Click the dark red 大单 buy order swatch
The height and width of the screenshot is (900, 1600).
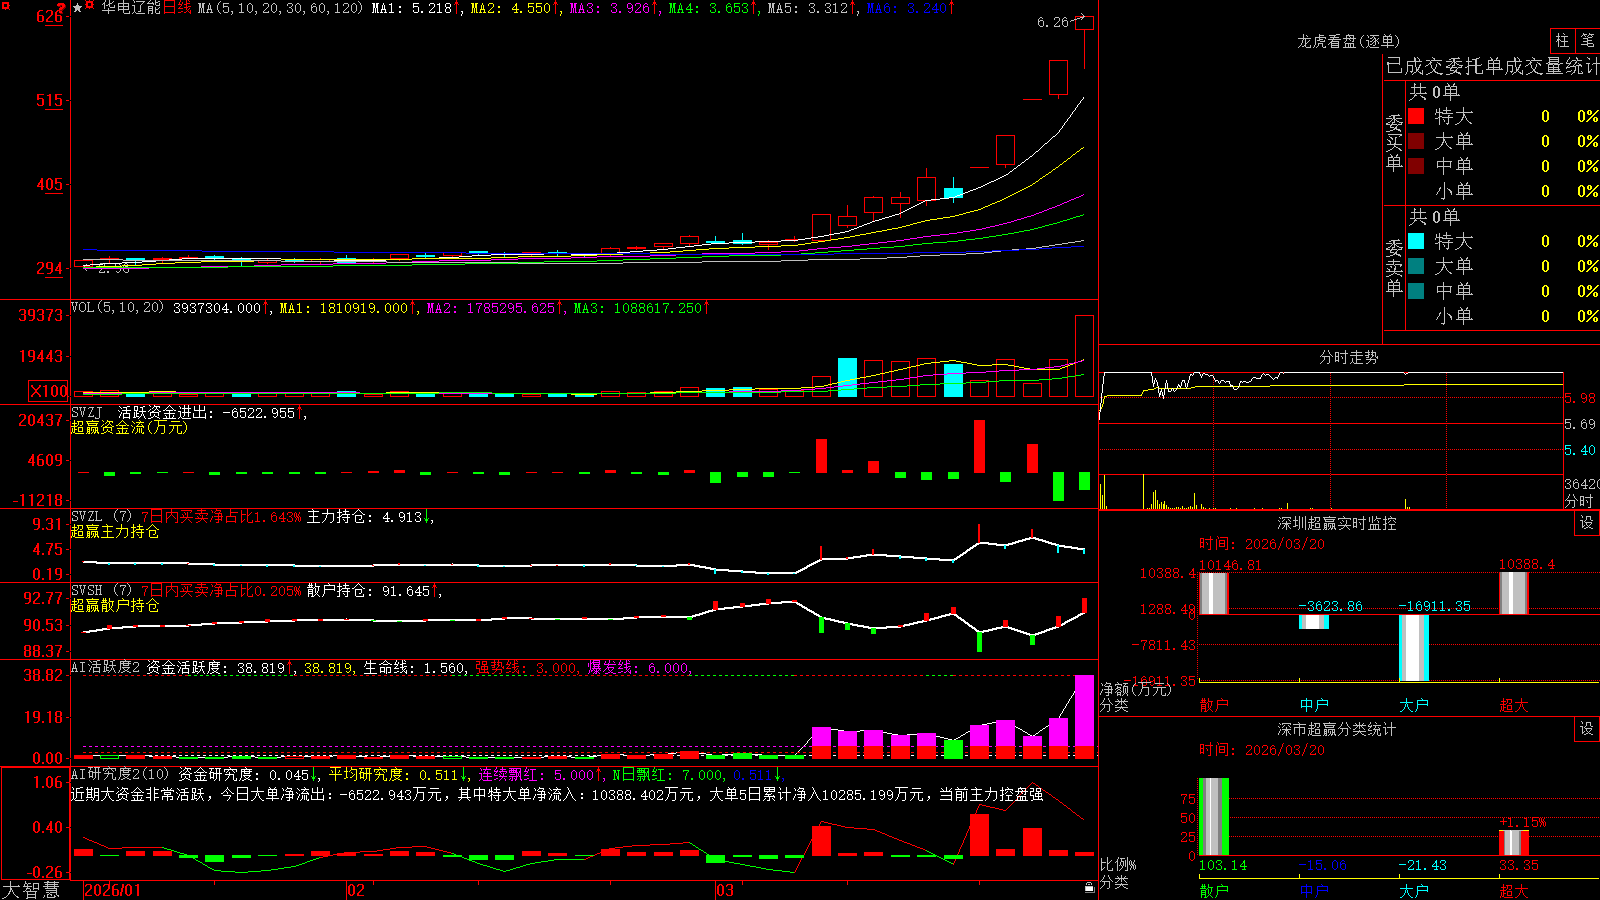click(x=1416, y=141)
